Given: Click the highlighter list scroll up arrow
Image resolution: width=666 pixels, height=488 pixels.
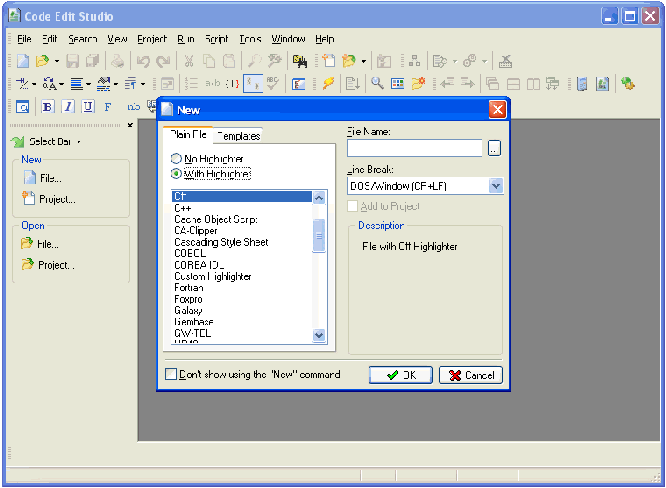Looking at the screenshot, I should (x=319, y=197).
